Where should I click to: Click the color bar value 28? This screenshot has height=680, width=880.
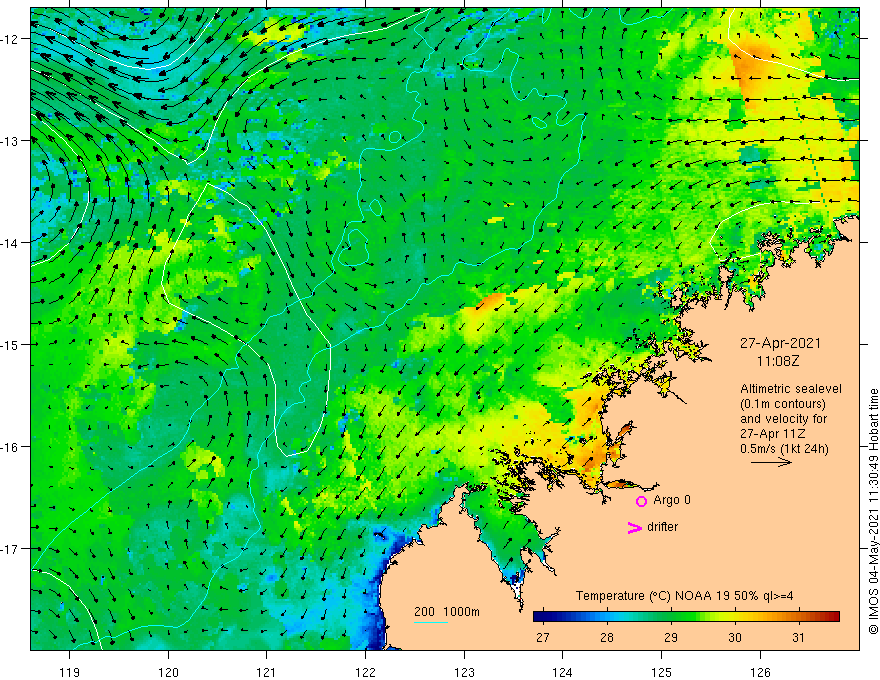[x=607, y=637]
